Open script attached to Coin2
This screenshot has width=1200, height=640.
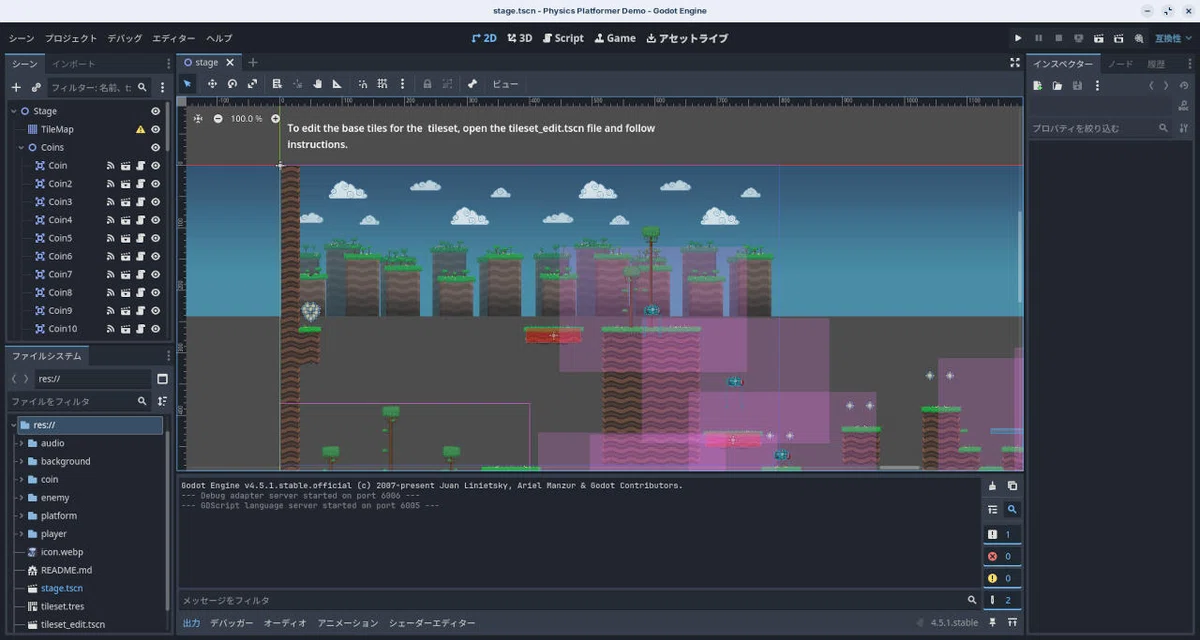(141, 184)
